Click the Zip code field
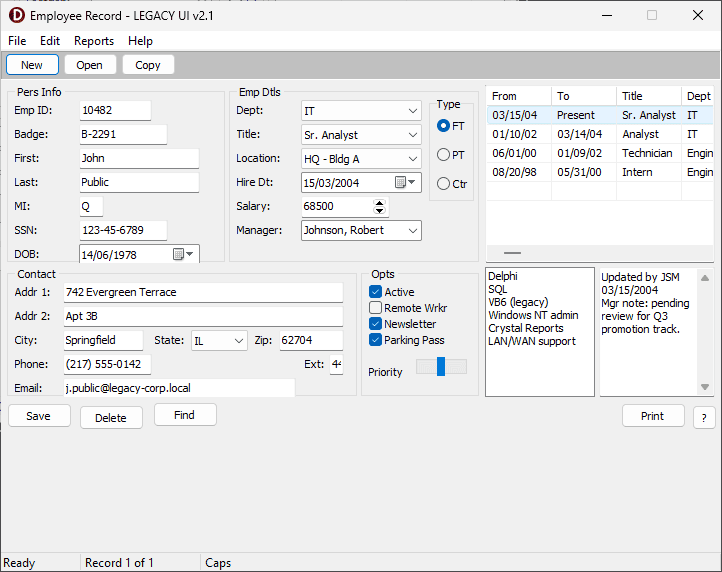Image resolution: width=722 pixels, height=572 pixels. pos(311,340)
